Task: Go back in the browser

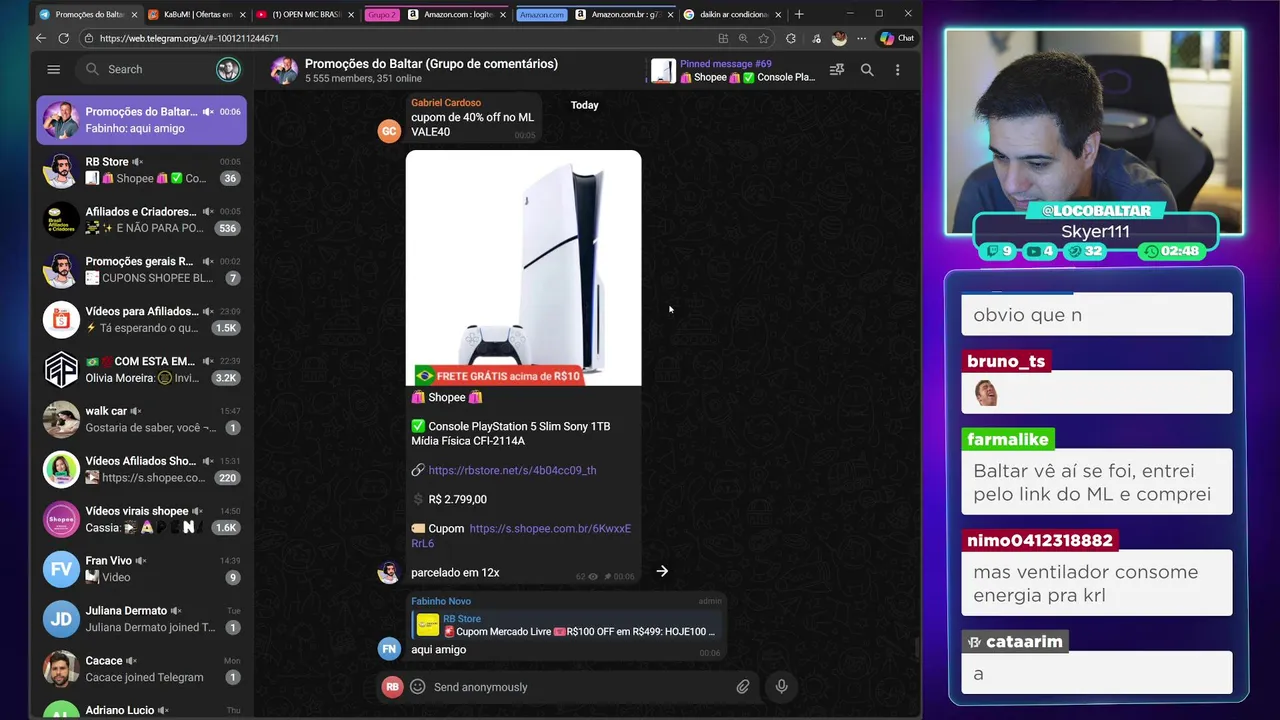Action: [x=41, y=38]
